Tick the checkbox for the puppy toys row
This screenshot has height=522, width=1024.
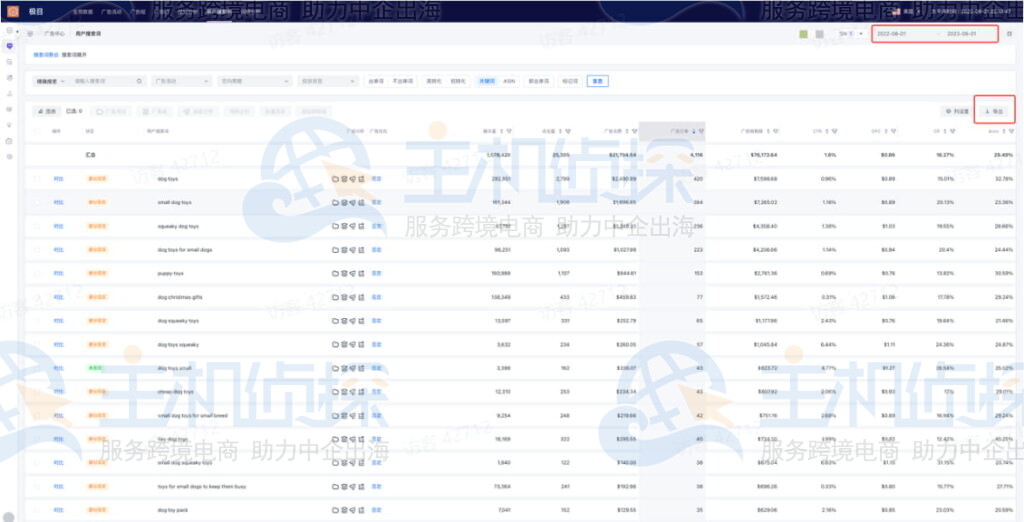pyautogui.click(x=37, y=274)
